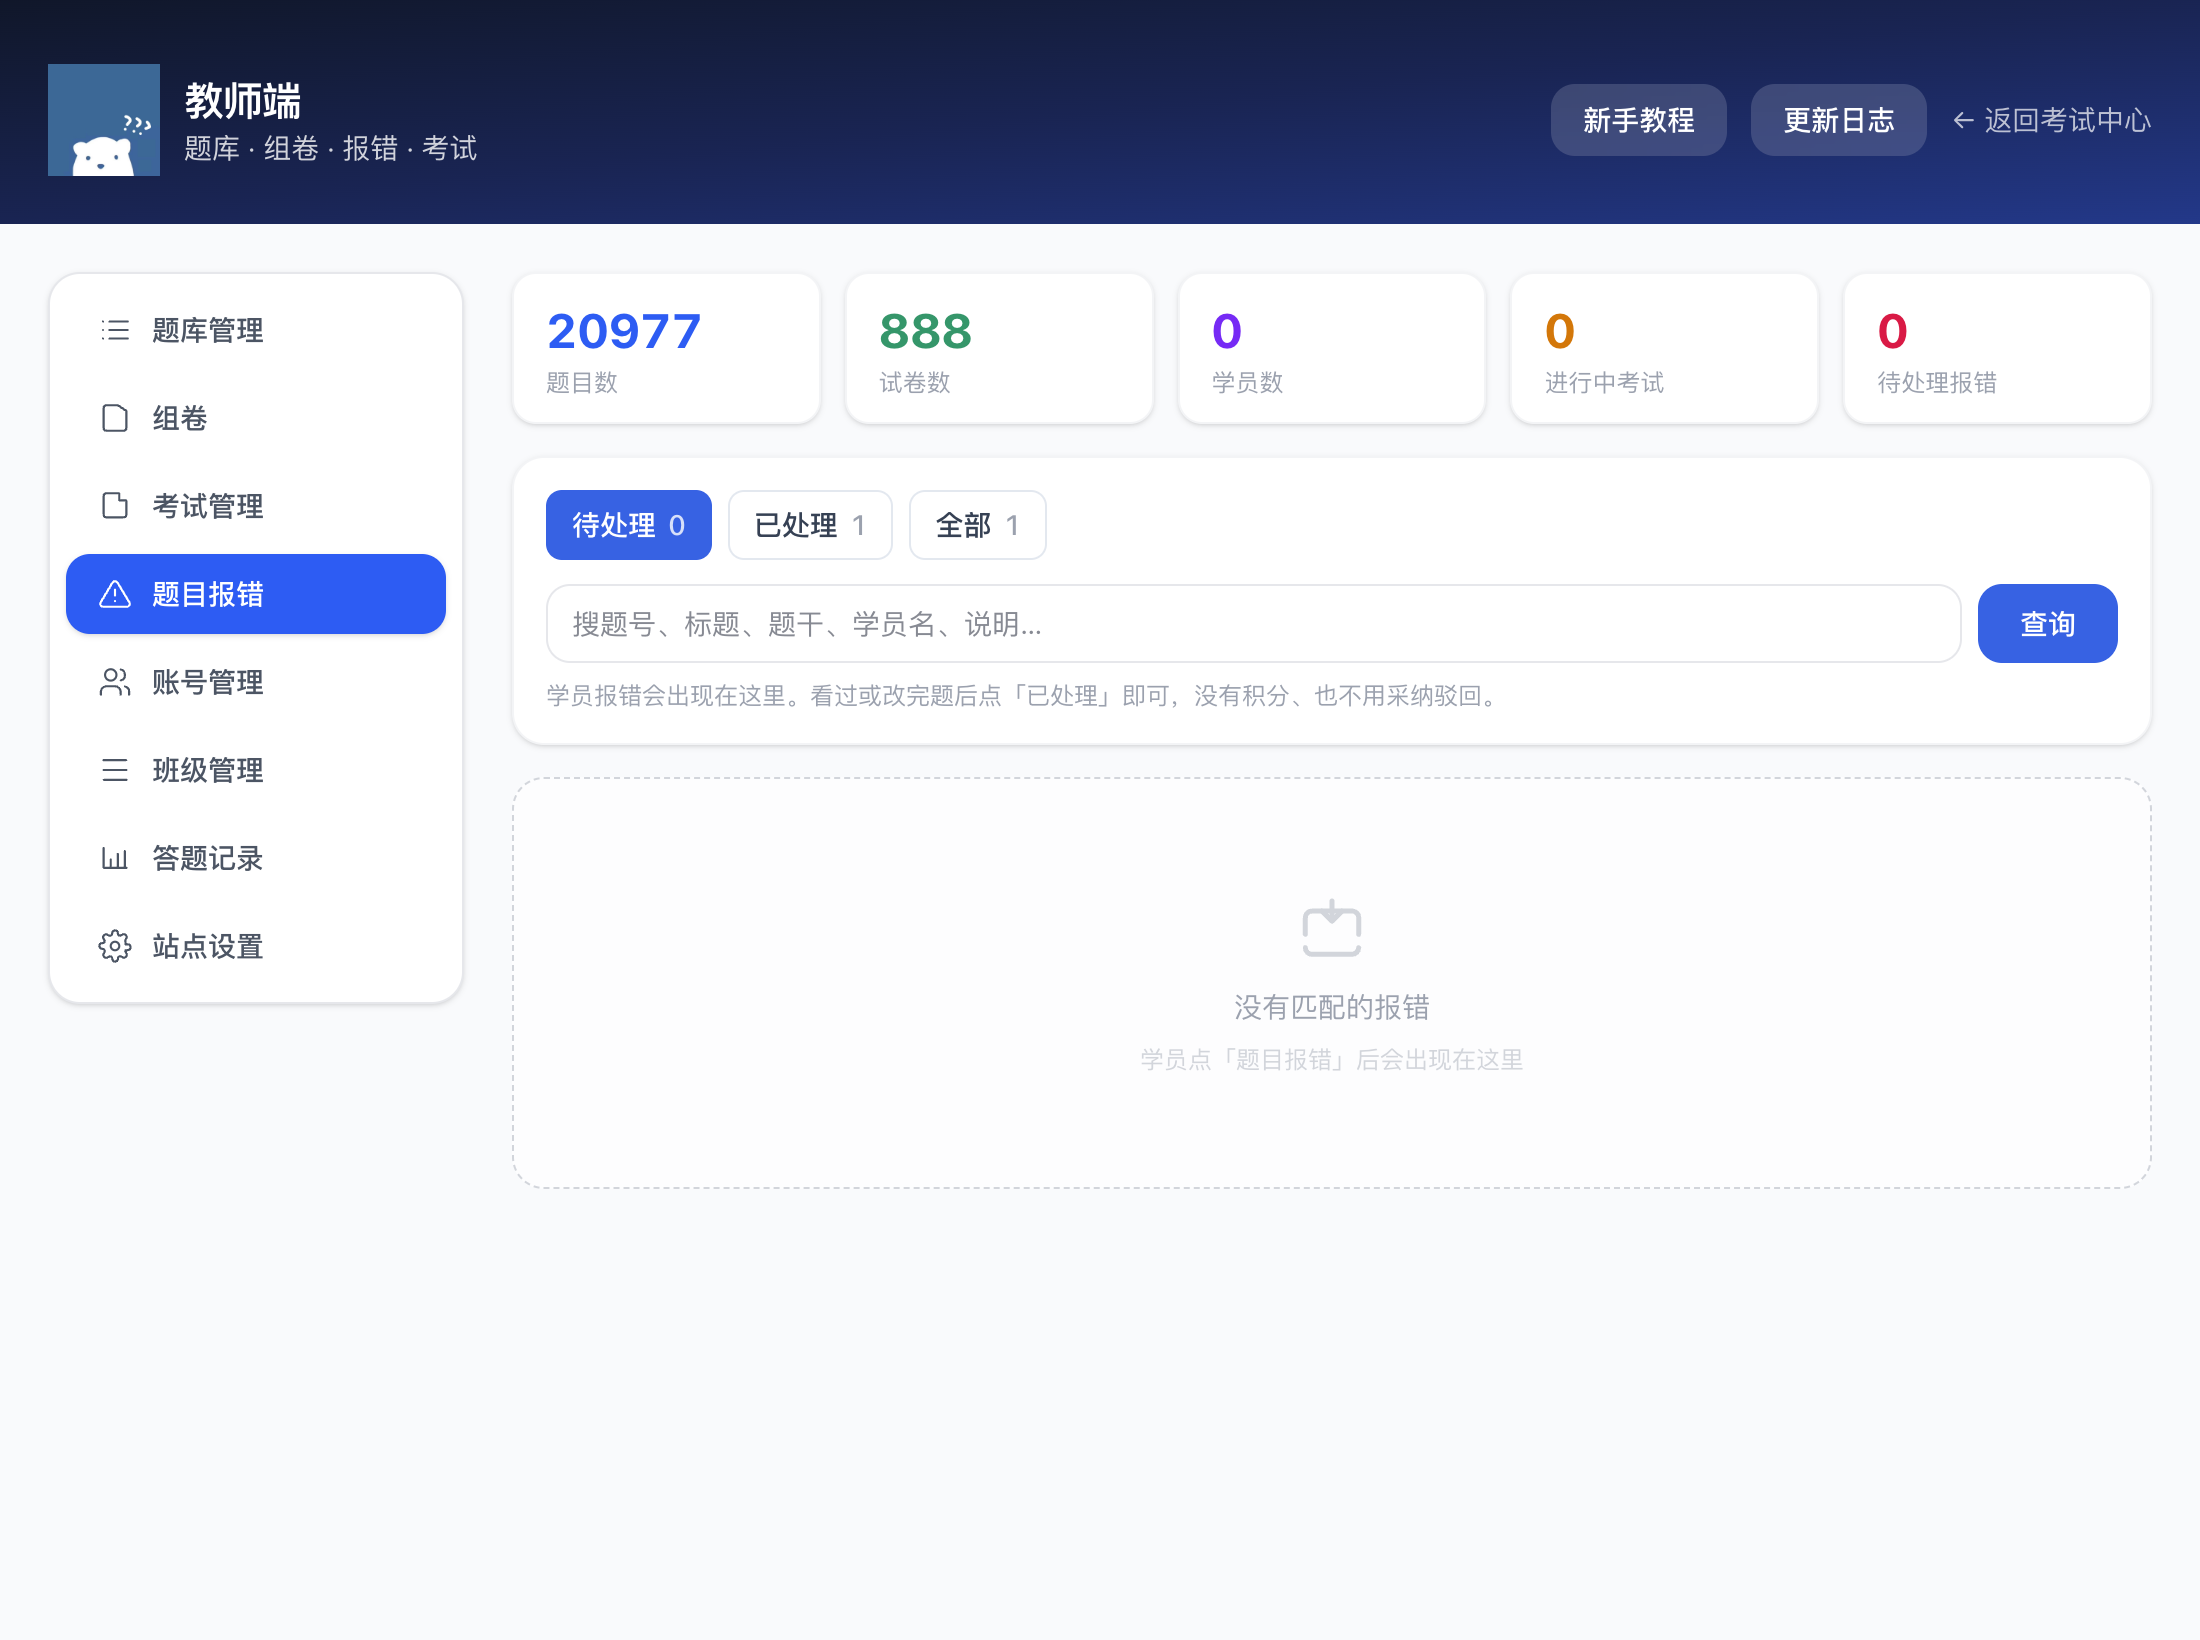This screenshot has height=1640, width=2200.
Task: Click the warning triangle icon of 题目报错
Action: point(115,594)
